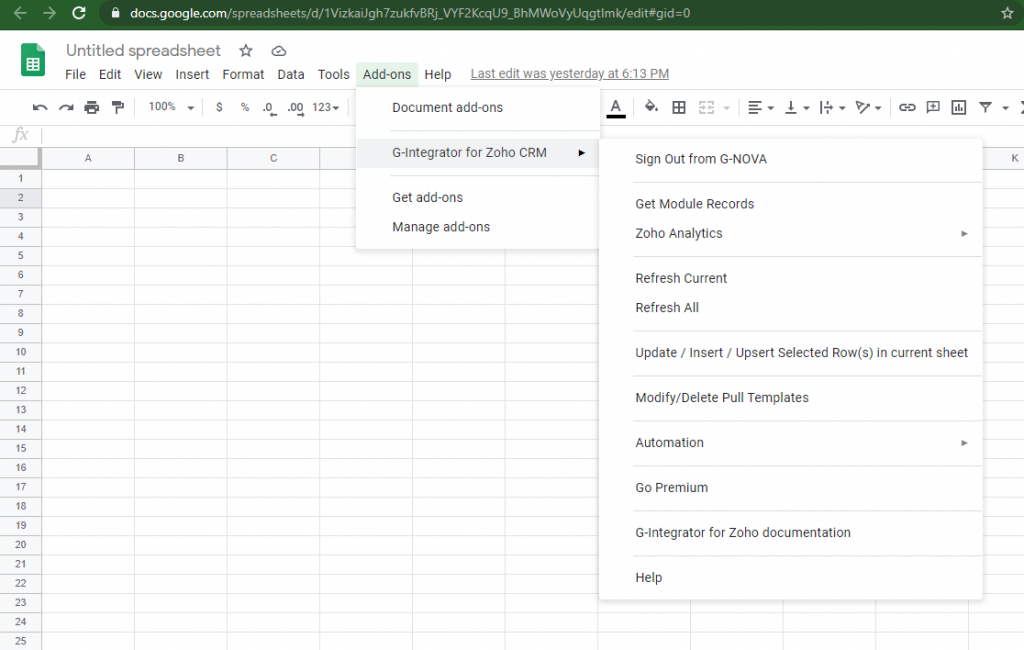Insert a link
The image size is (1024, 650).
[907, 108]
